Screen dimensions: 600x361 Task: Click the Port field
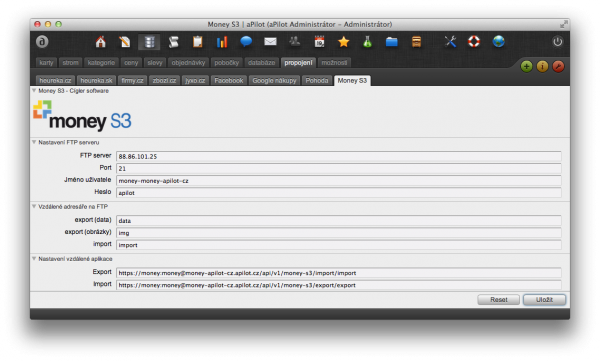(x=339, y=168)
